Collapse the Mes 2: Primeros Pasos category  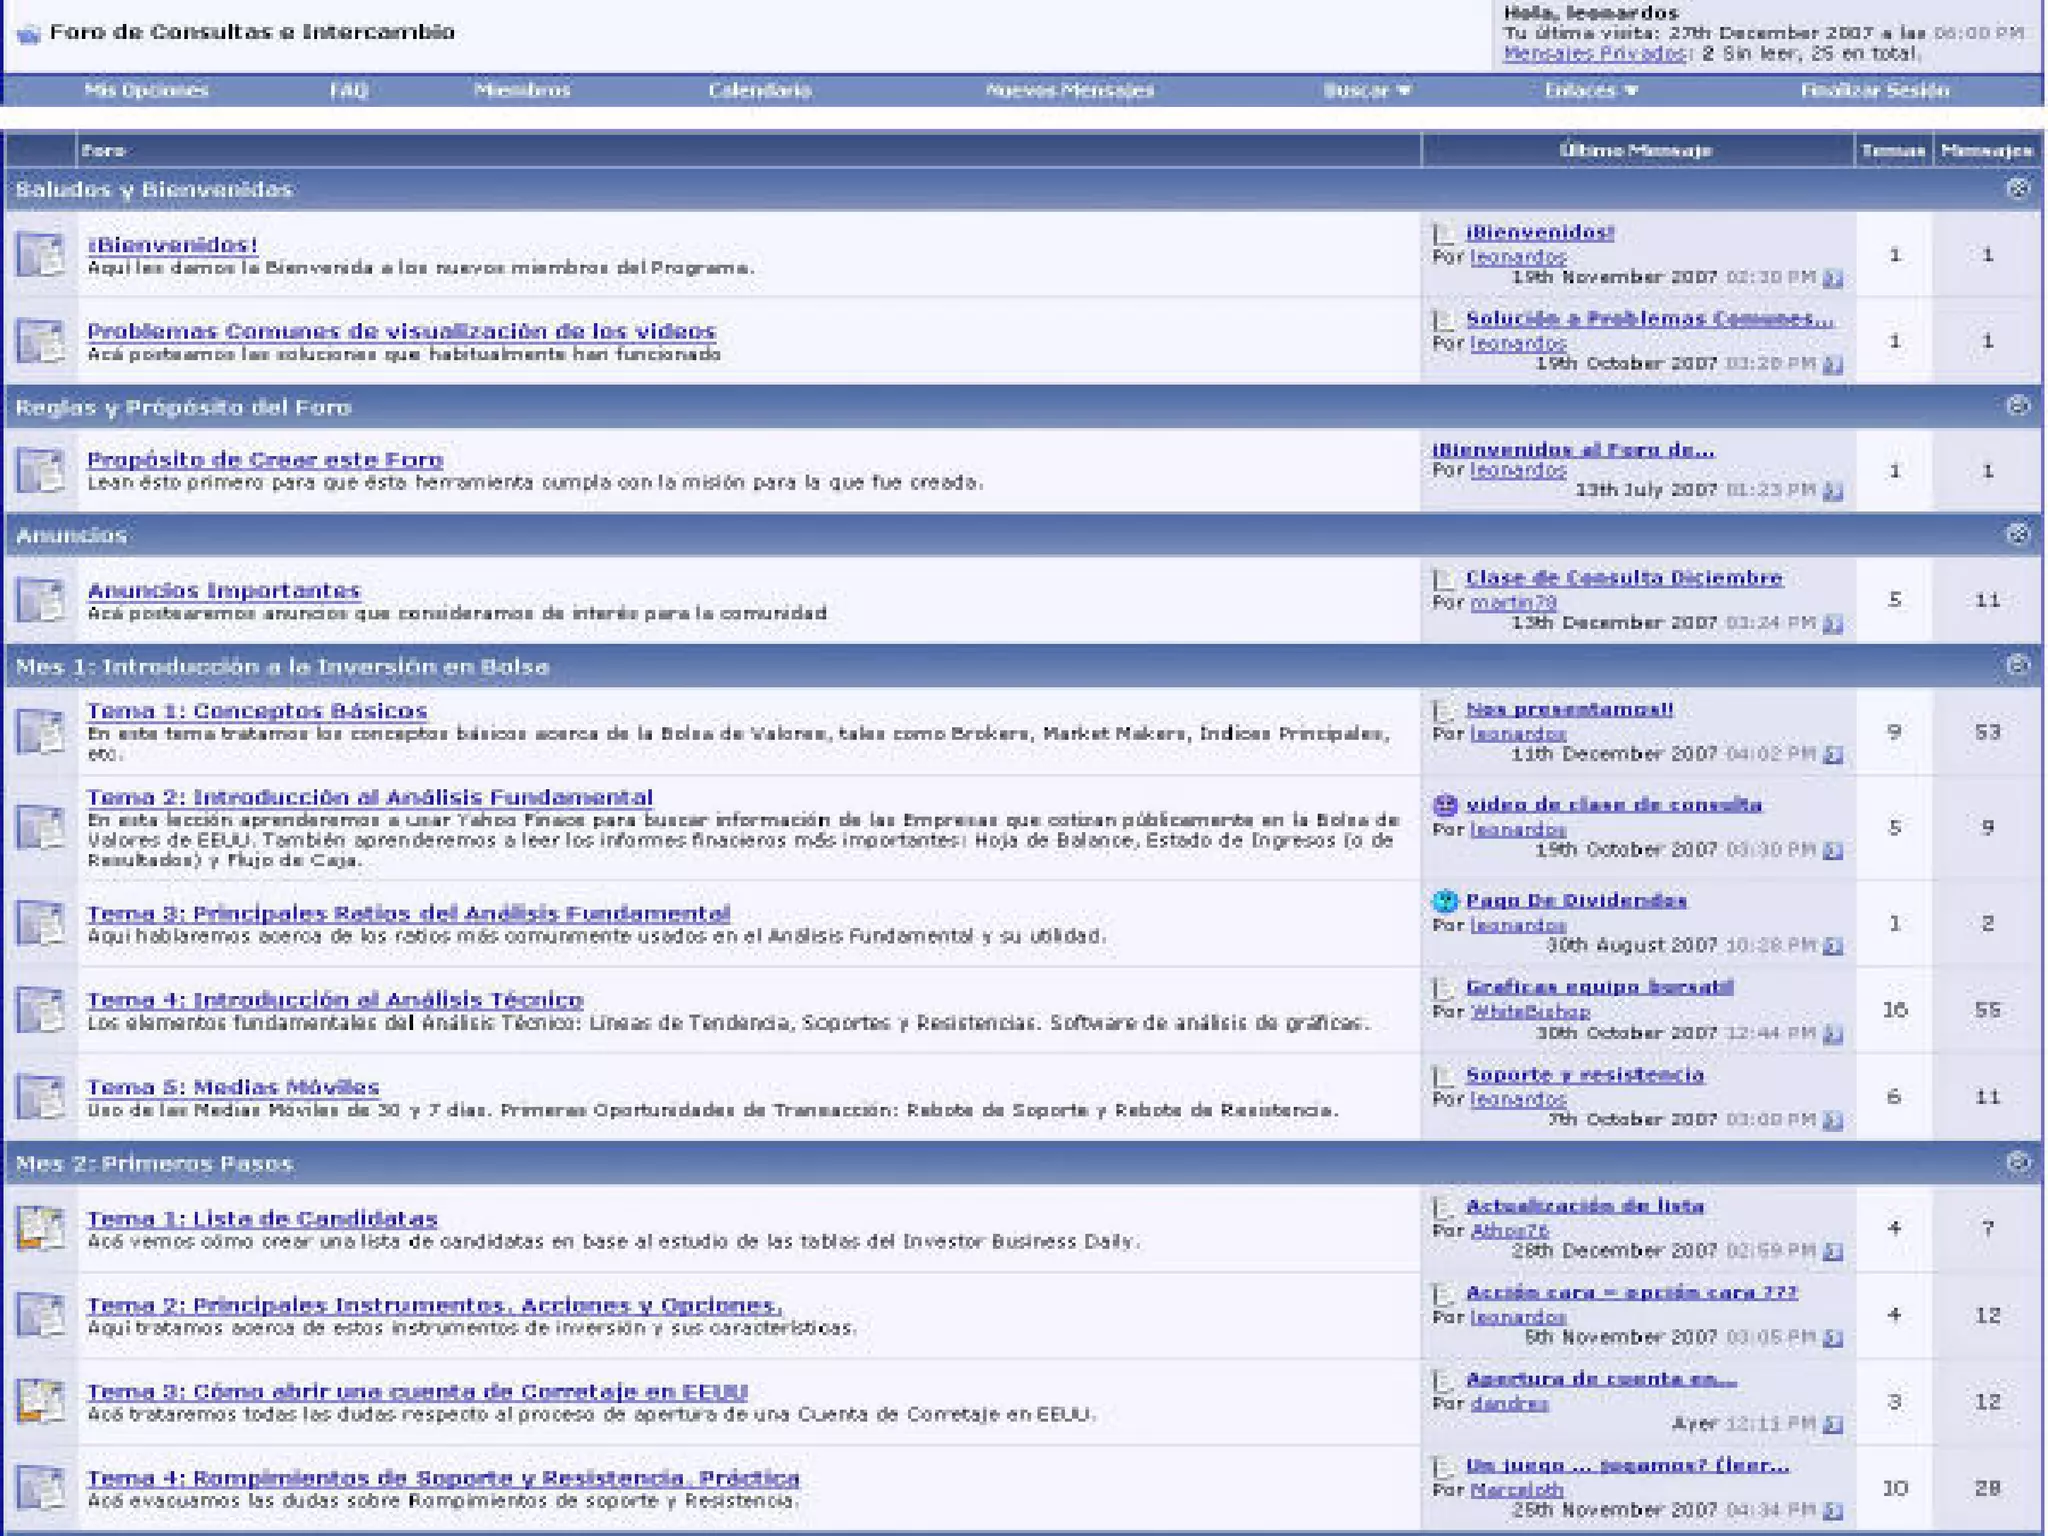point(2017,1162)
